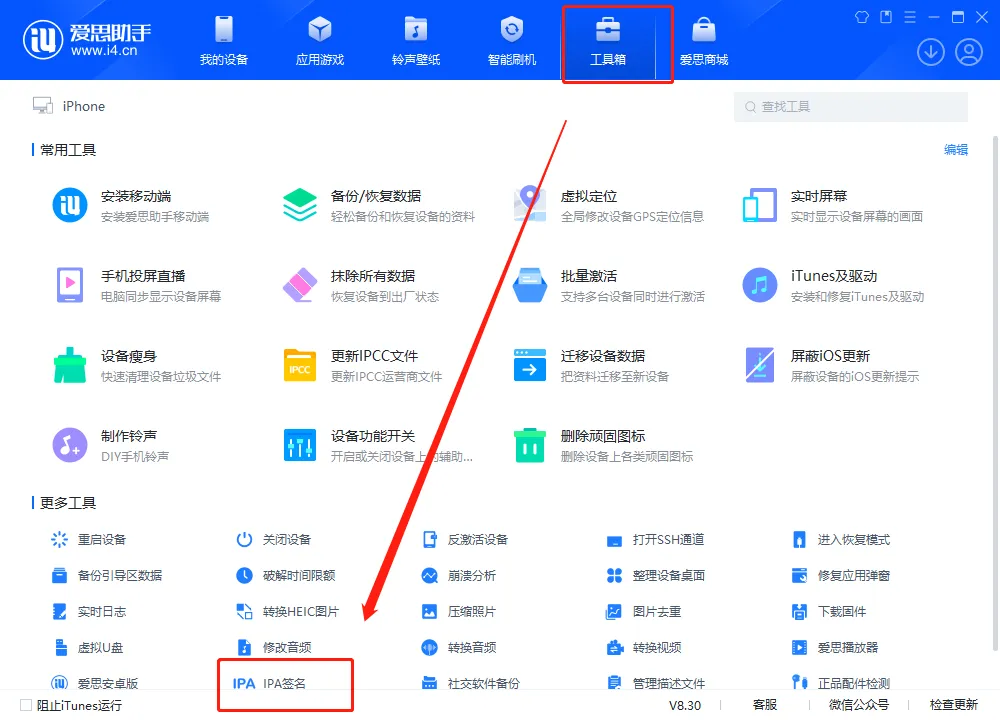Screen dimensions: 1000x720
Task: Open 更新IPCC文件 icon
Action: 300,365
